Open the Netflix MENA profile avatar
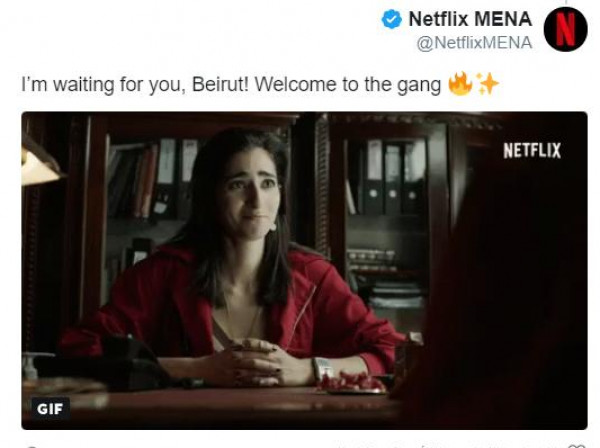This screenshot has height=448, width=600. (x=565, y=29)
